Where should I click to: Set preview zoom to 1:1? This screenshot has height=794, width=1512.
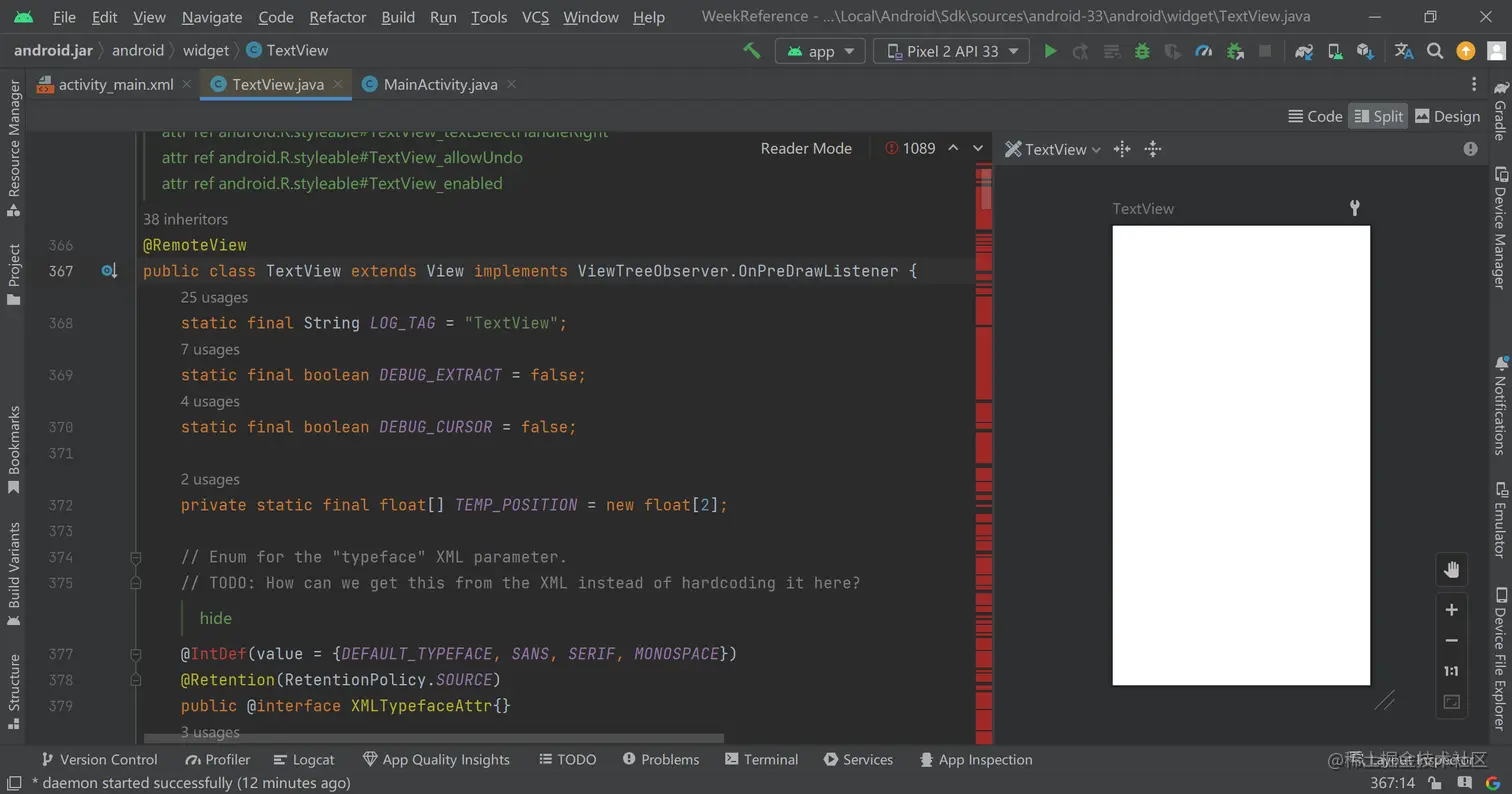click(1452, 672)
